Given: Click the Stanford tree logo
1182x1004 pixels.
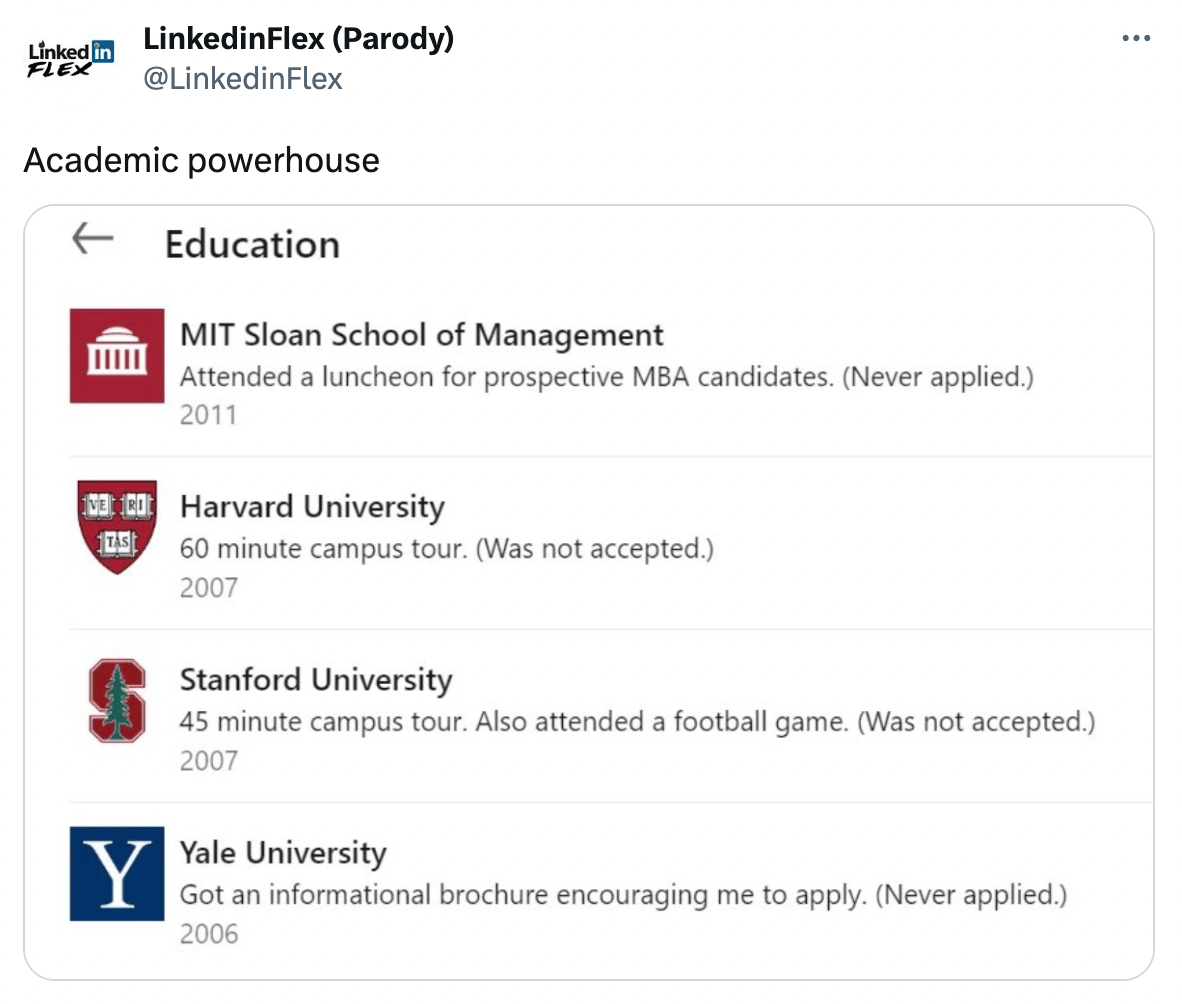Looking at the screenshot, I should click(x=117, y=700).
